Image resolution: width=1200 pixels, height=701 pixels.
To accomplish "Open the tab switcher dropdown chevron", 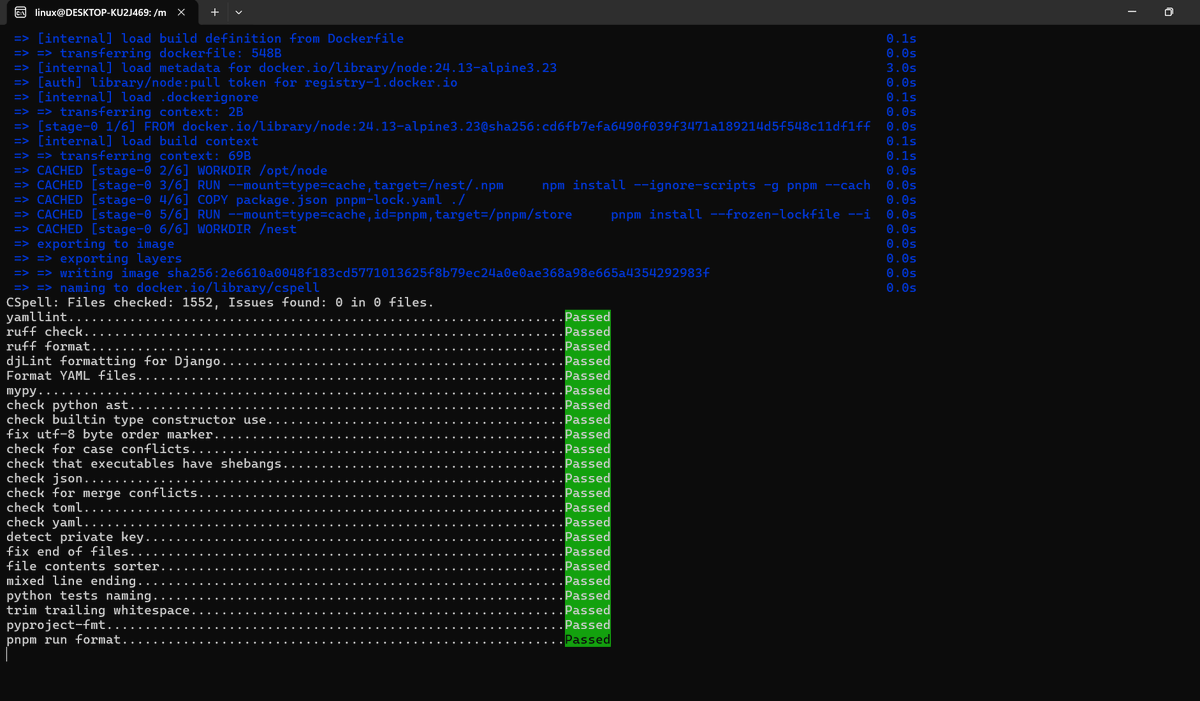I will coord(239,13).
